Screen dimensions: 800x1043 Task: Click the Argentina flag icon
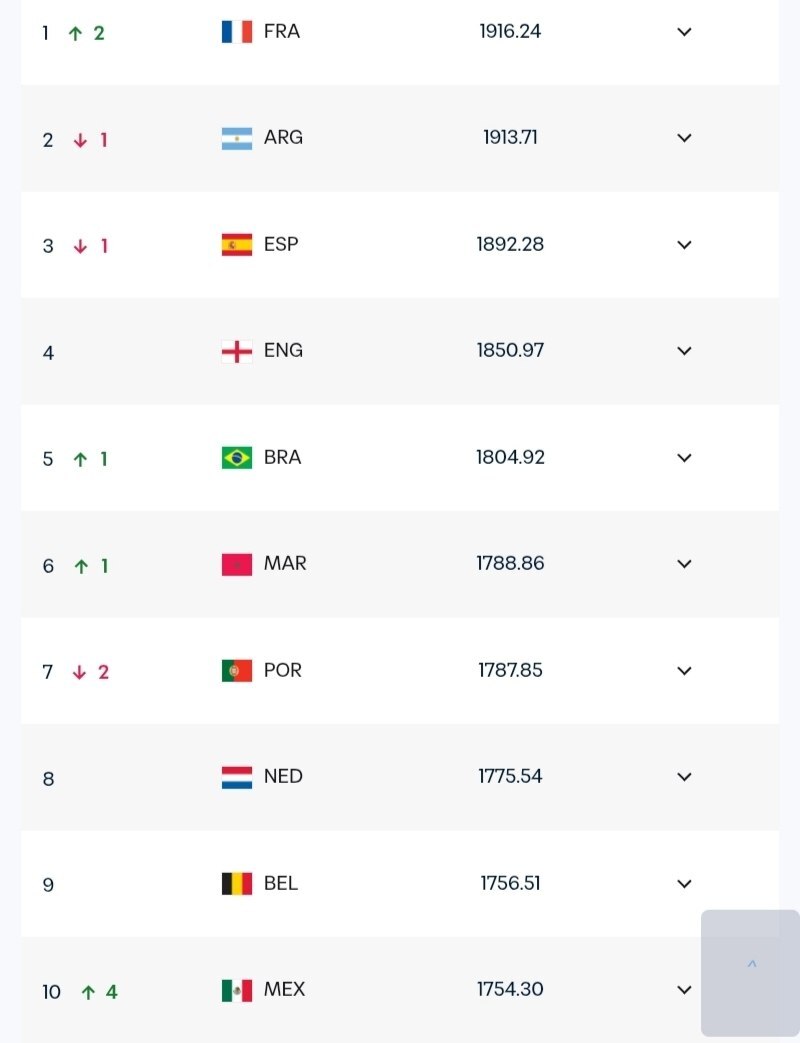237,138
